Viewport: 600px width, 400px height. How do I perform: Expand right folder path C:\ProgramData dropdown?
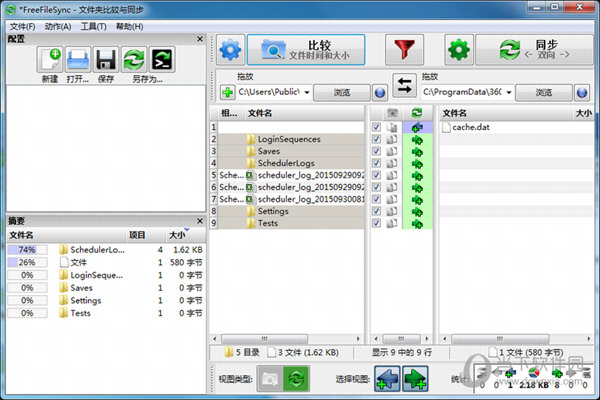[509, 93]
